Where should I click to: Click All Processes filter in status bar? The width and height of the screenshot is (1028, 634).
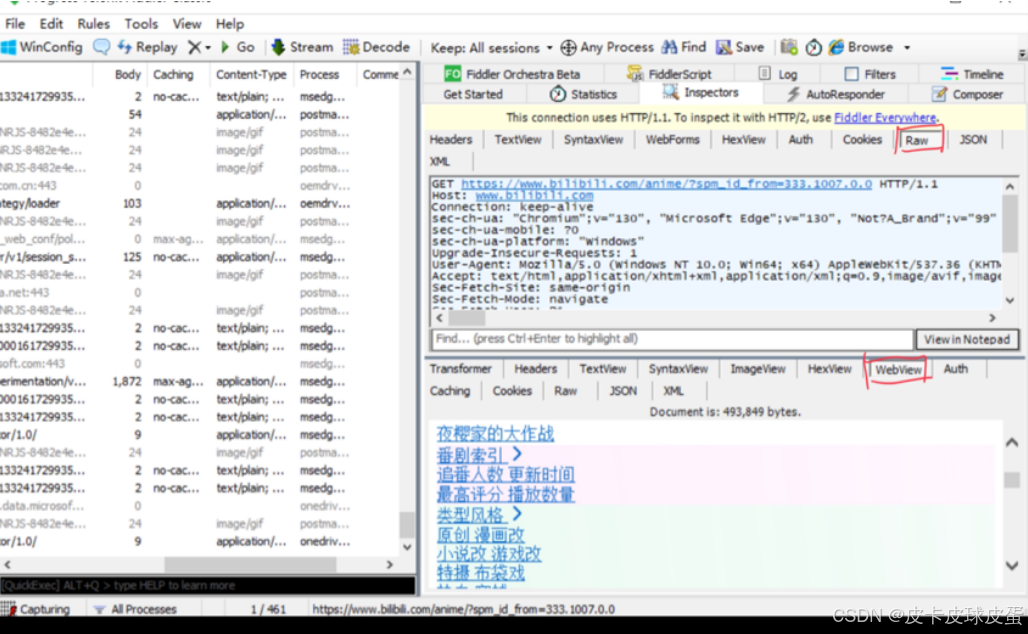coord(136,609)
